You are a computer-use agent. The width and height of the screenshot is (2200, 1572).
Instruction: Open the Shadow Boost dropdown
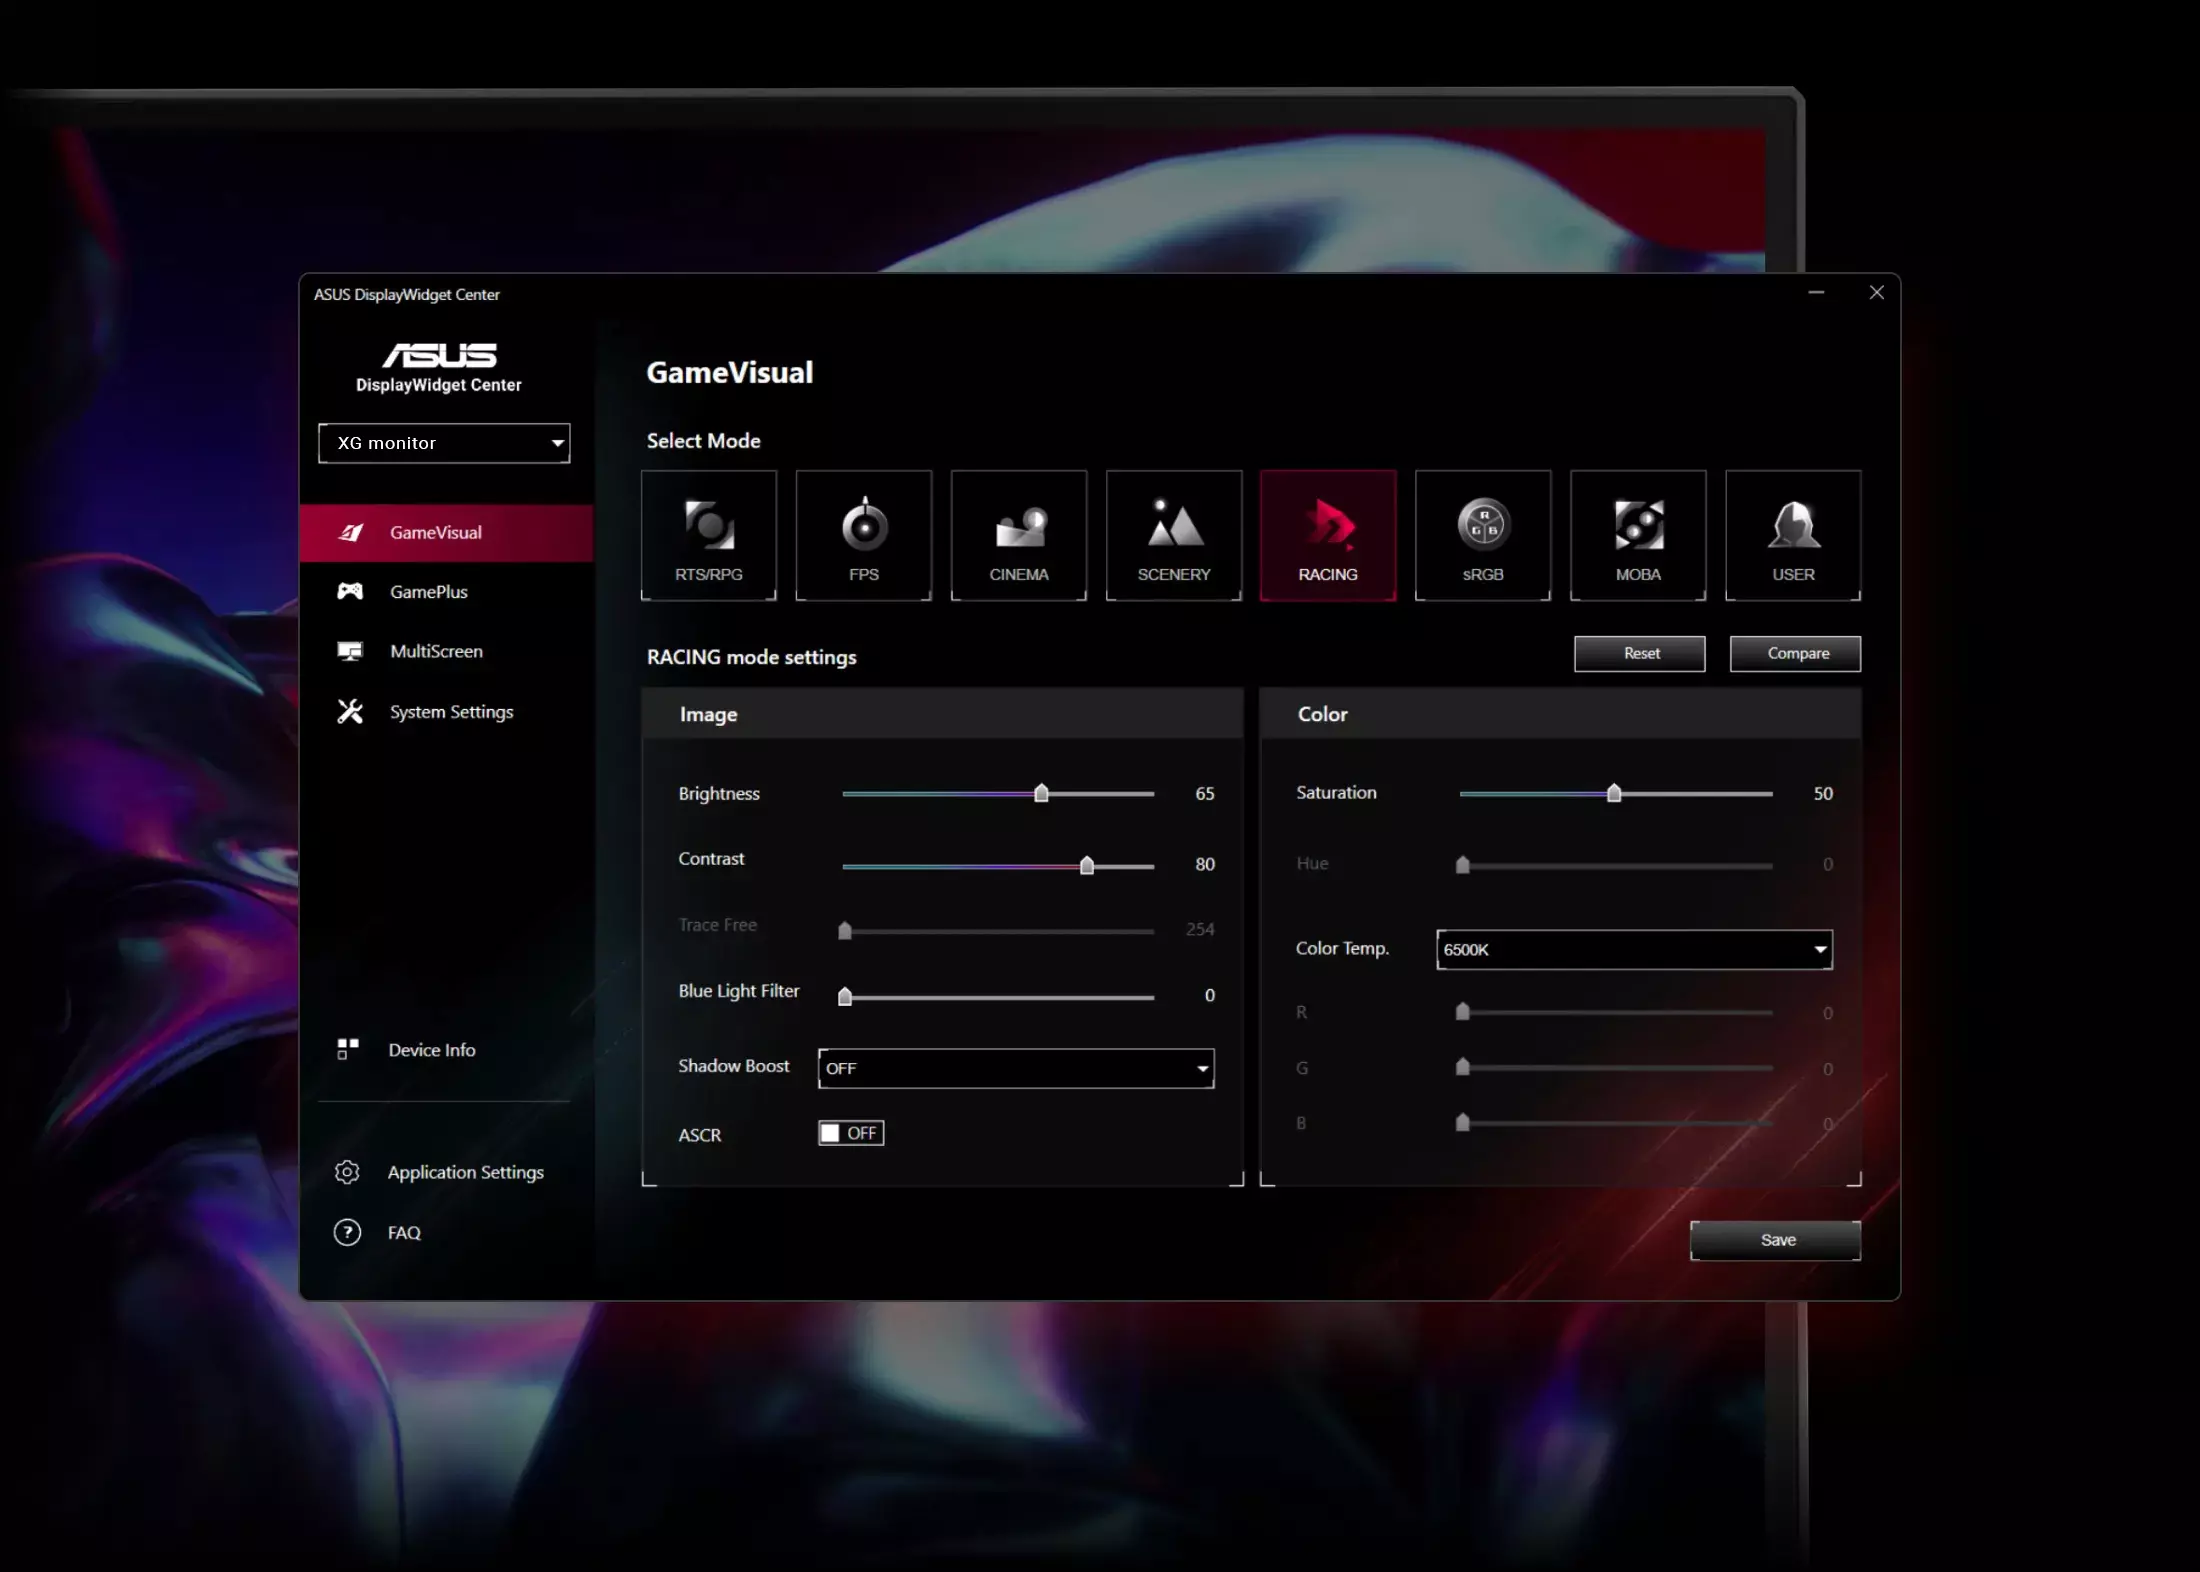point(1014,1068)
